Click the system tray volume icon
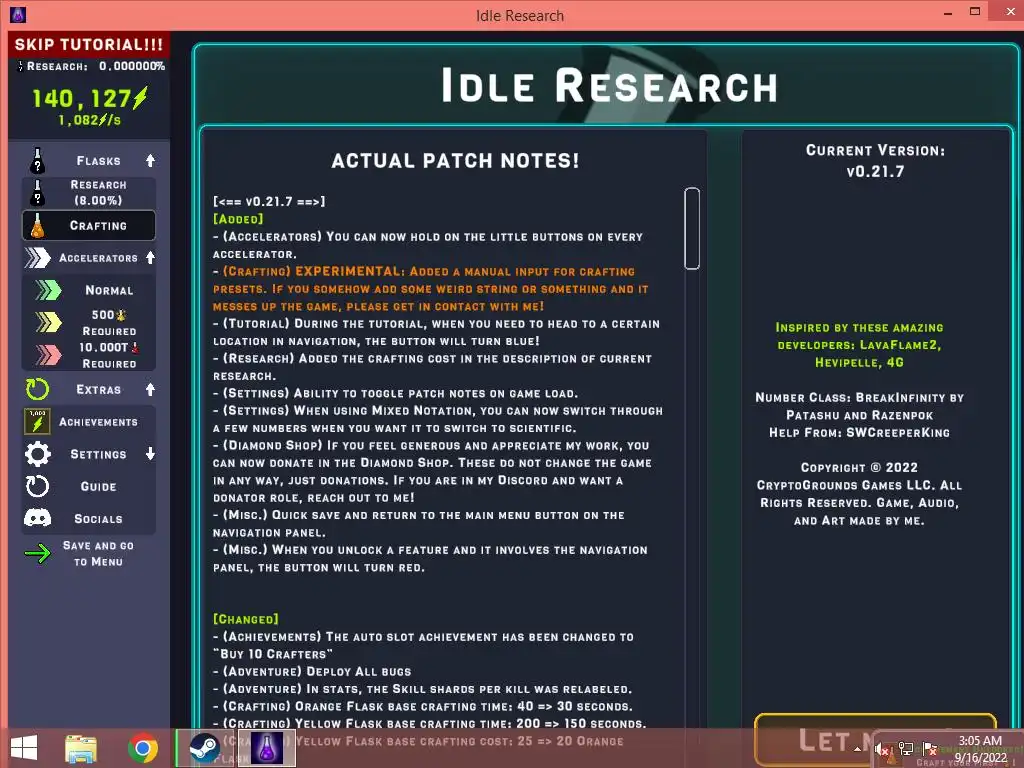1024x768 pixels. click(882, 748)
